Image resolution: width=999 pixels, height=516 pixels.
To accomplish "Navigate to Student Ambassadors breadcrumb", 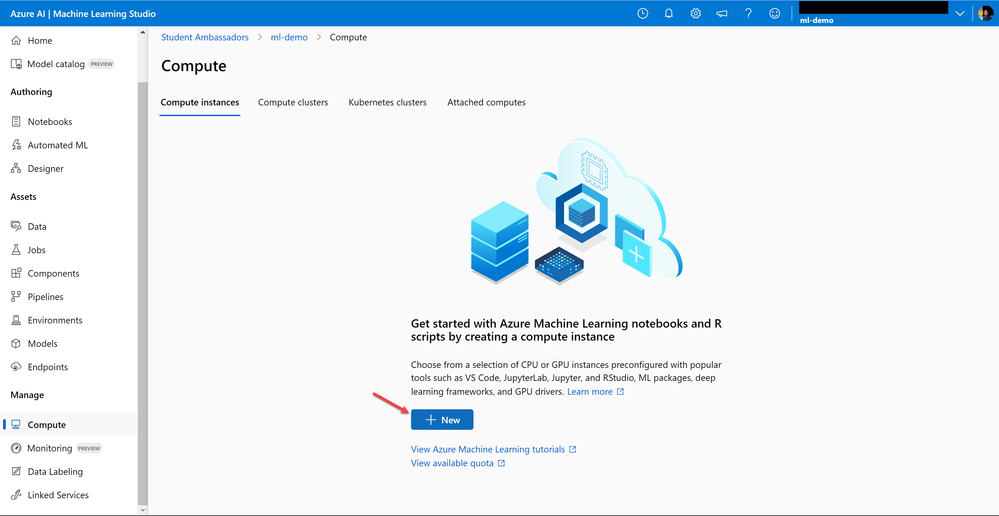I will [x=205, y=38].
